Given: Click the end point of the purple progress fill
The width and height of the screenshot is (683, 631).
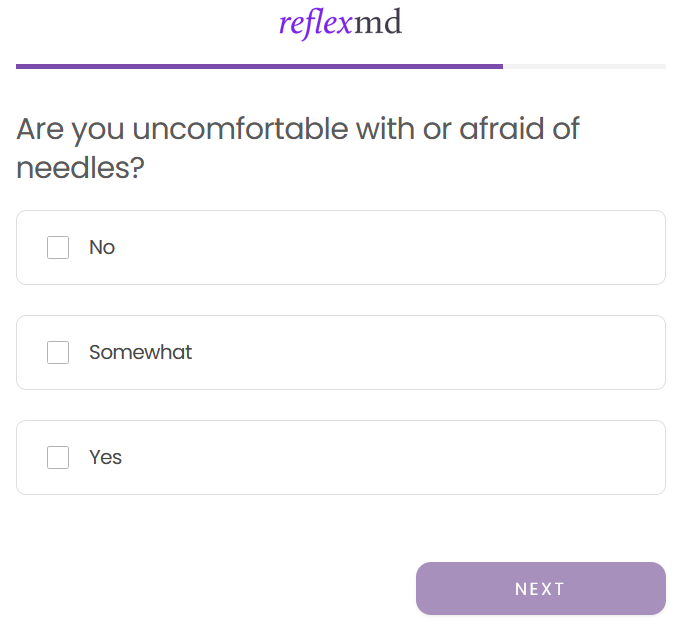Looking at the screenshot, I should (x=502, y=66).
